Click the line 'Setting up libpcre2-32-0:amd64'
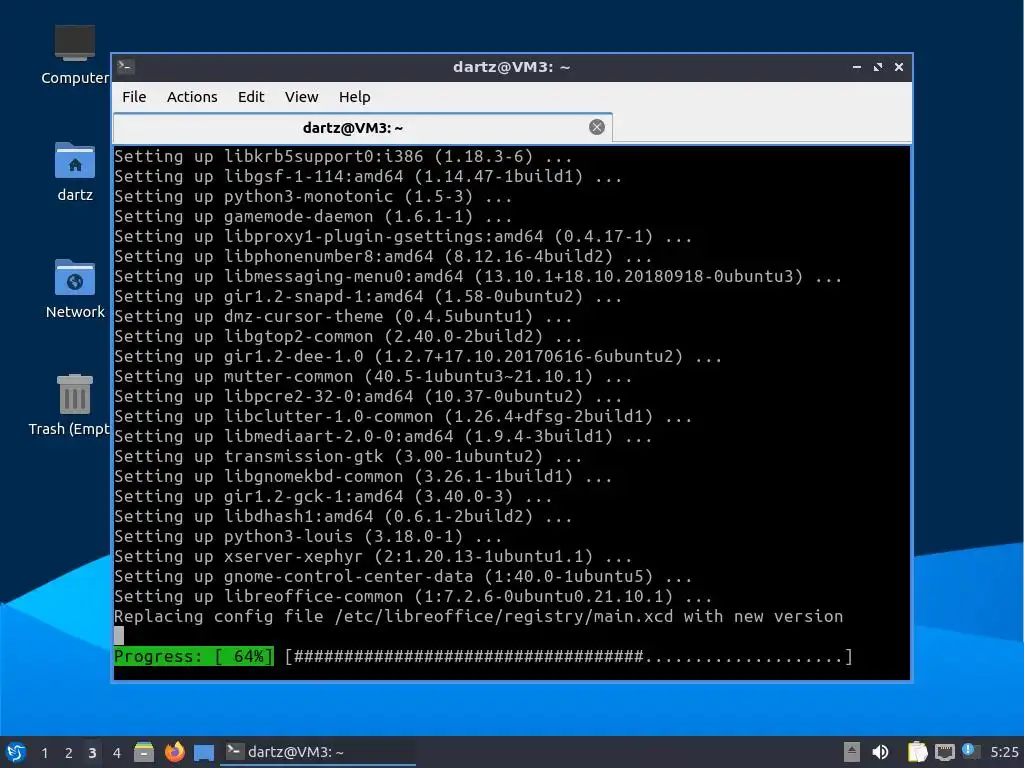 coord(368,396)
